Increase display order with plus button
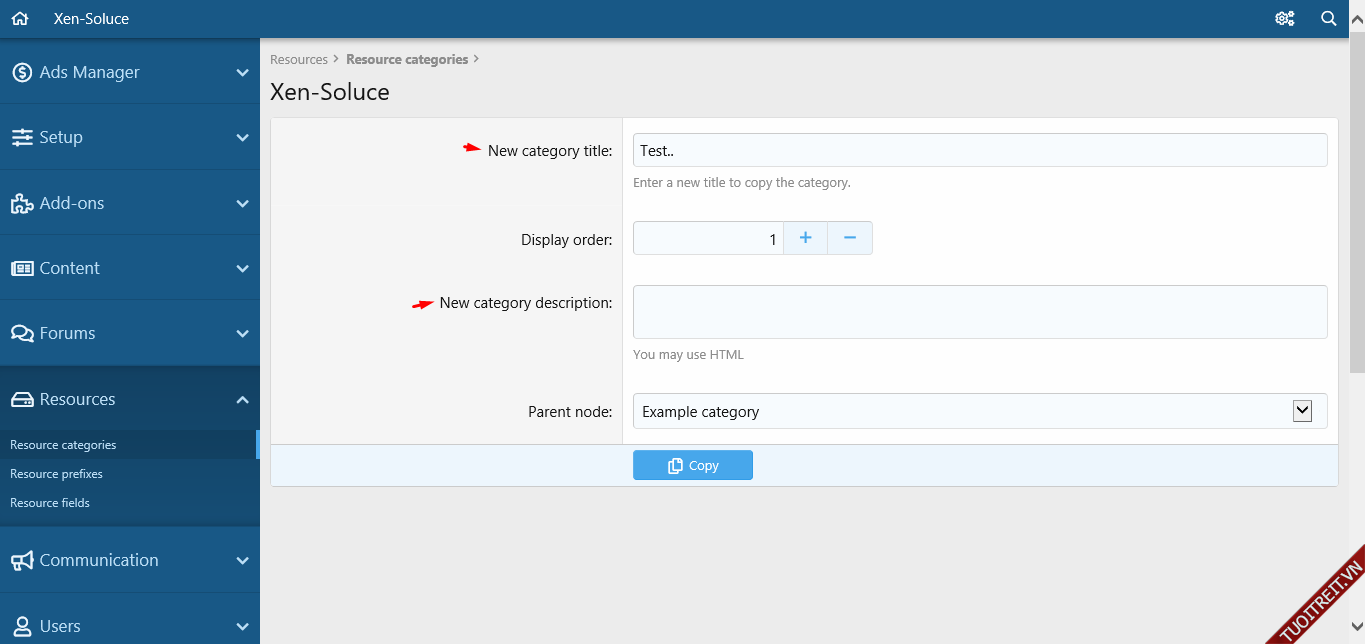This screenshot has height=644, width=1365. 805,238
